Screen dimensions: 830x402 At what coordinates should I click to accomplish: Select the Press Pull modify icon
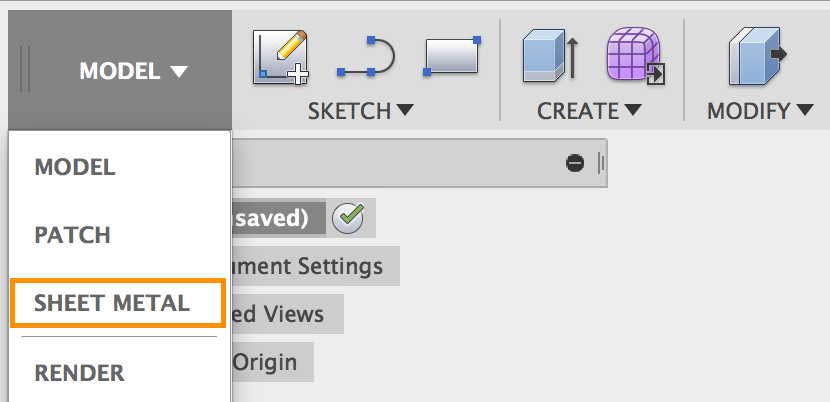757,56
